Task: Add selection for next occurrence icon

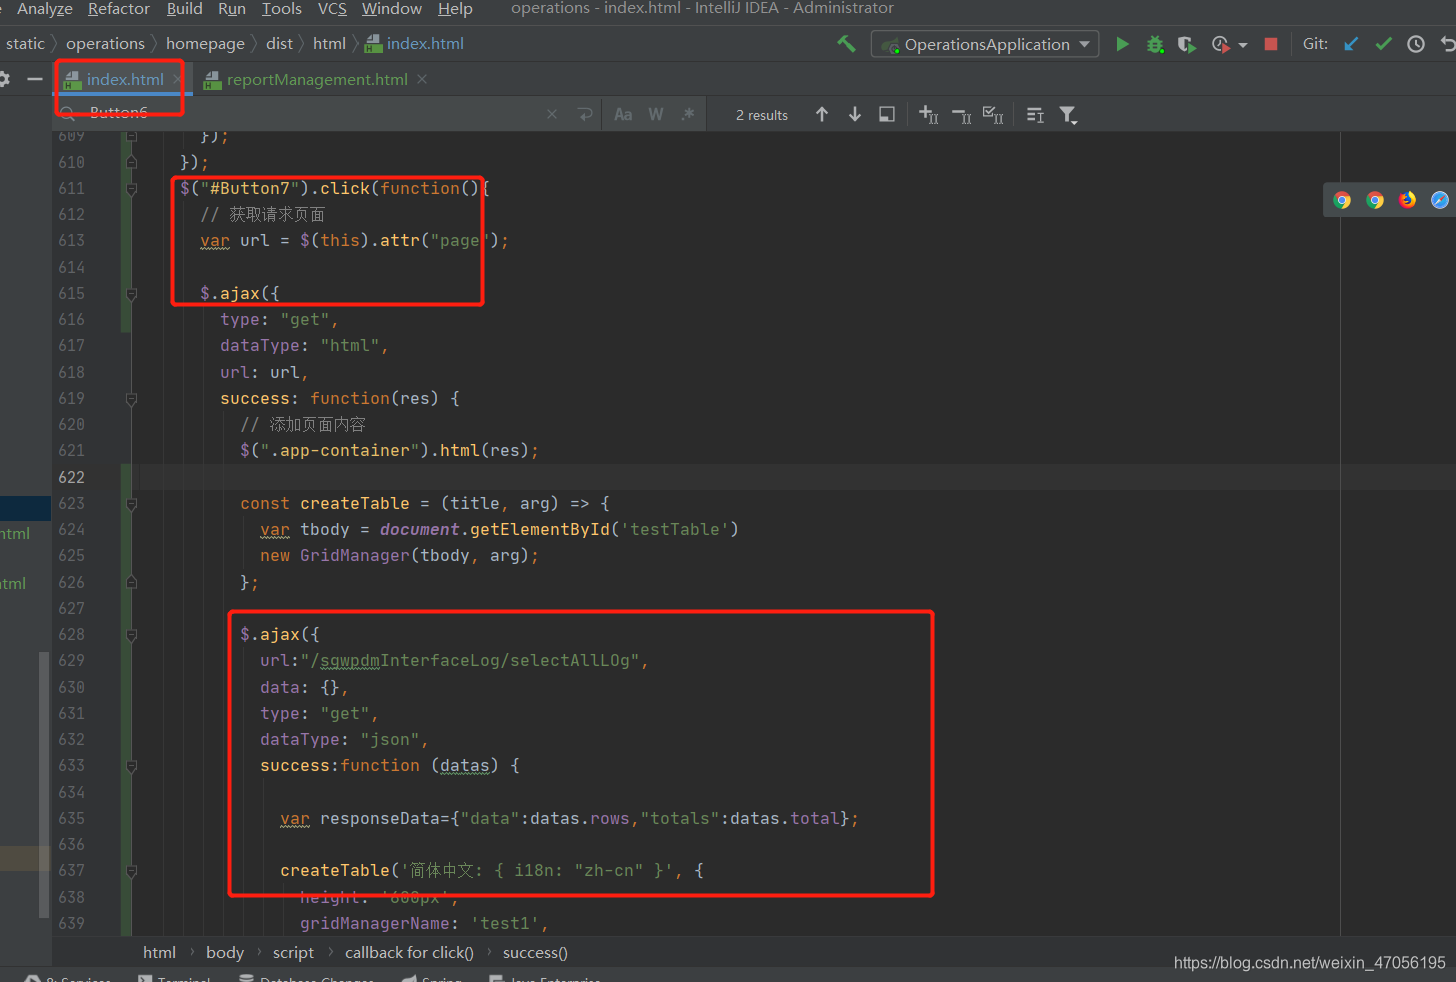Action: 928,115
